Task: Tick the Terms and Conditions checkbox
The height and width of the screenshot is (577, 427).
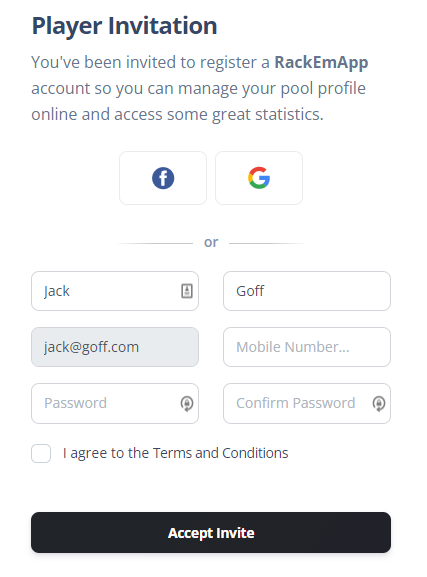Action: click(41, 453)
